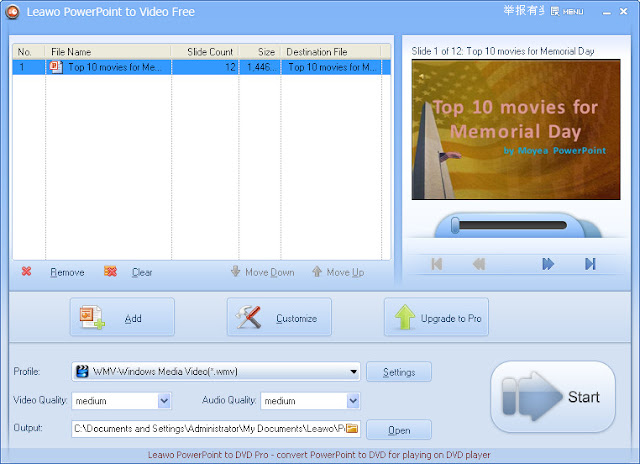Click destination cell 'Top 10 movies for M...'
The height and width of the screenshot is (464, 640).
(x=331, y=67)
